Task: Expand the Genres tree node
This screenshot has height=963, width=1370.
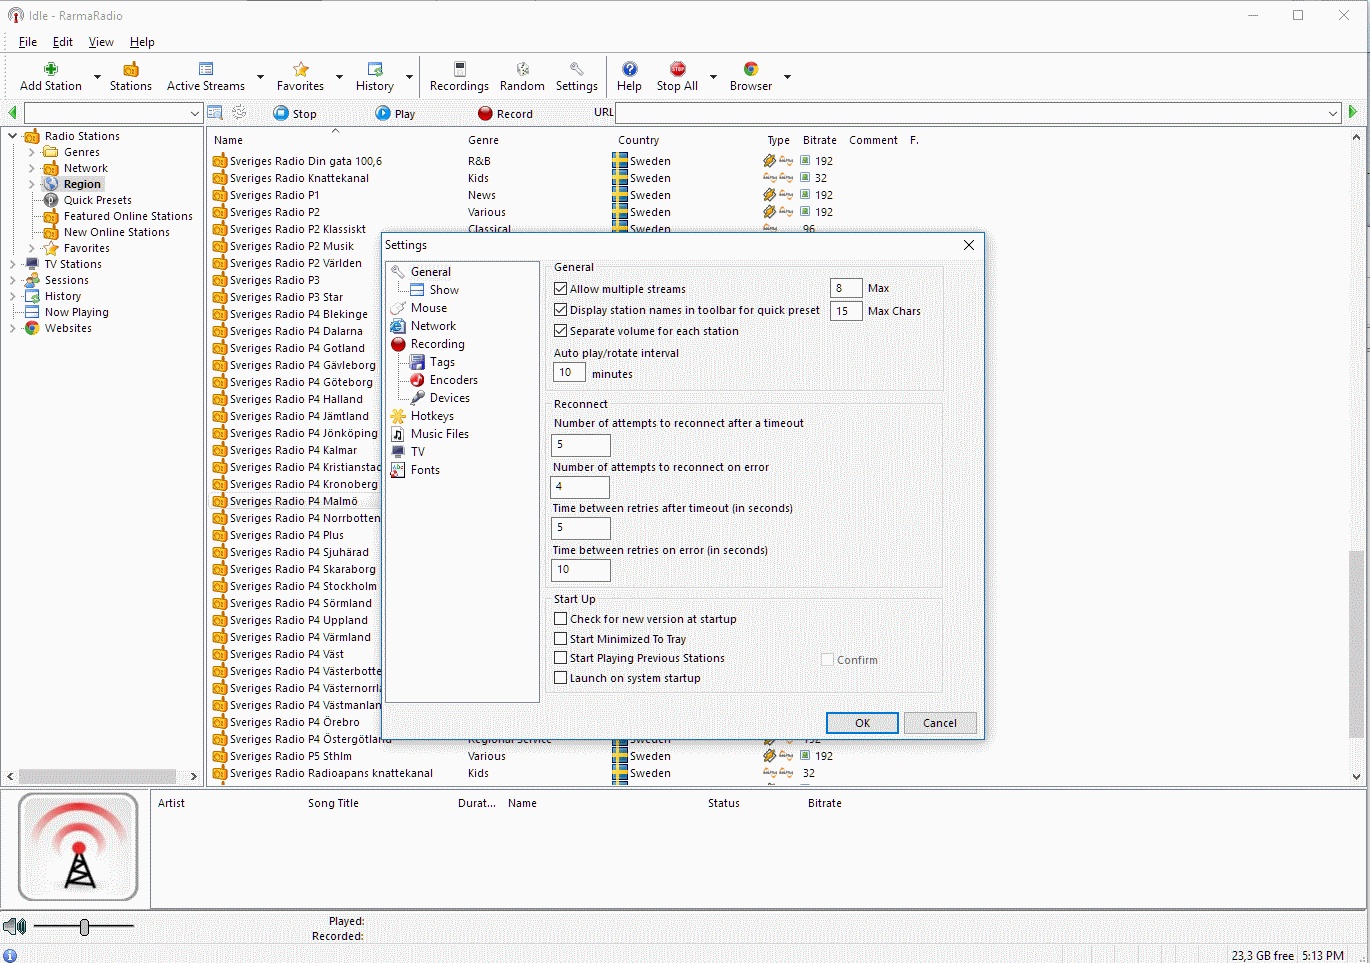Action: [31, 152]
